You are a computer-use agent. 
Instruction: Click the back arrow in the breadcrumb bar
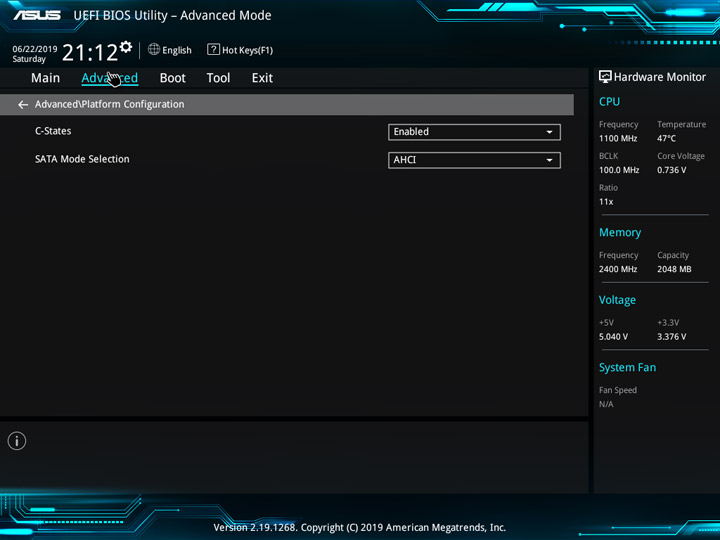23,105
